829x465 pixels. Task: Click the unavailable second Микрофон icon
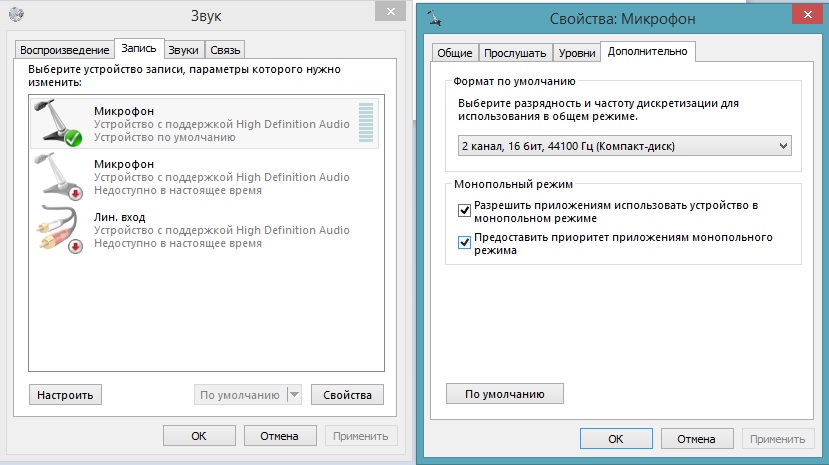(x=57, y=176)
